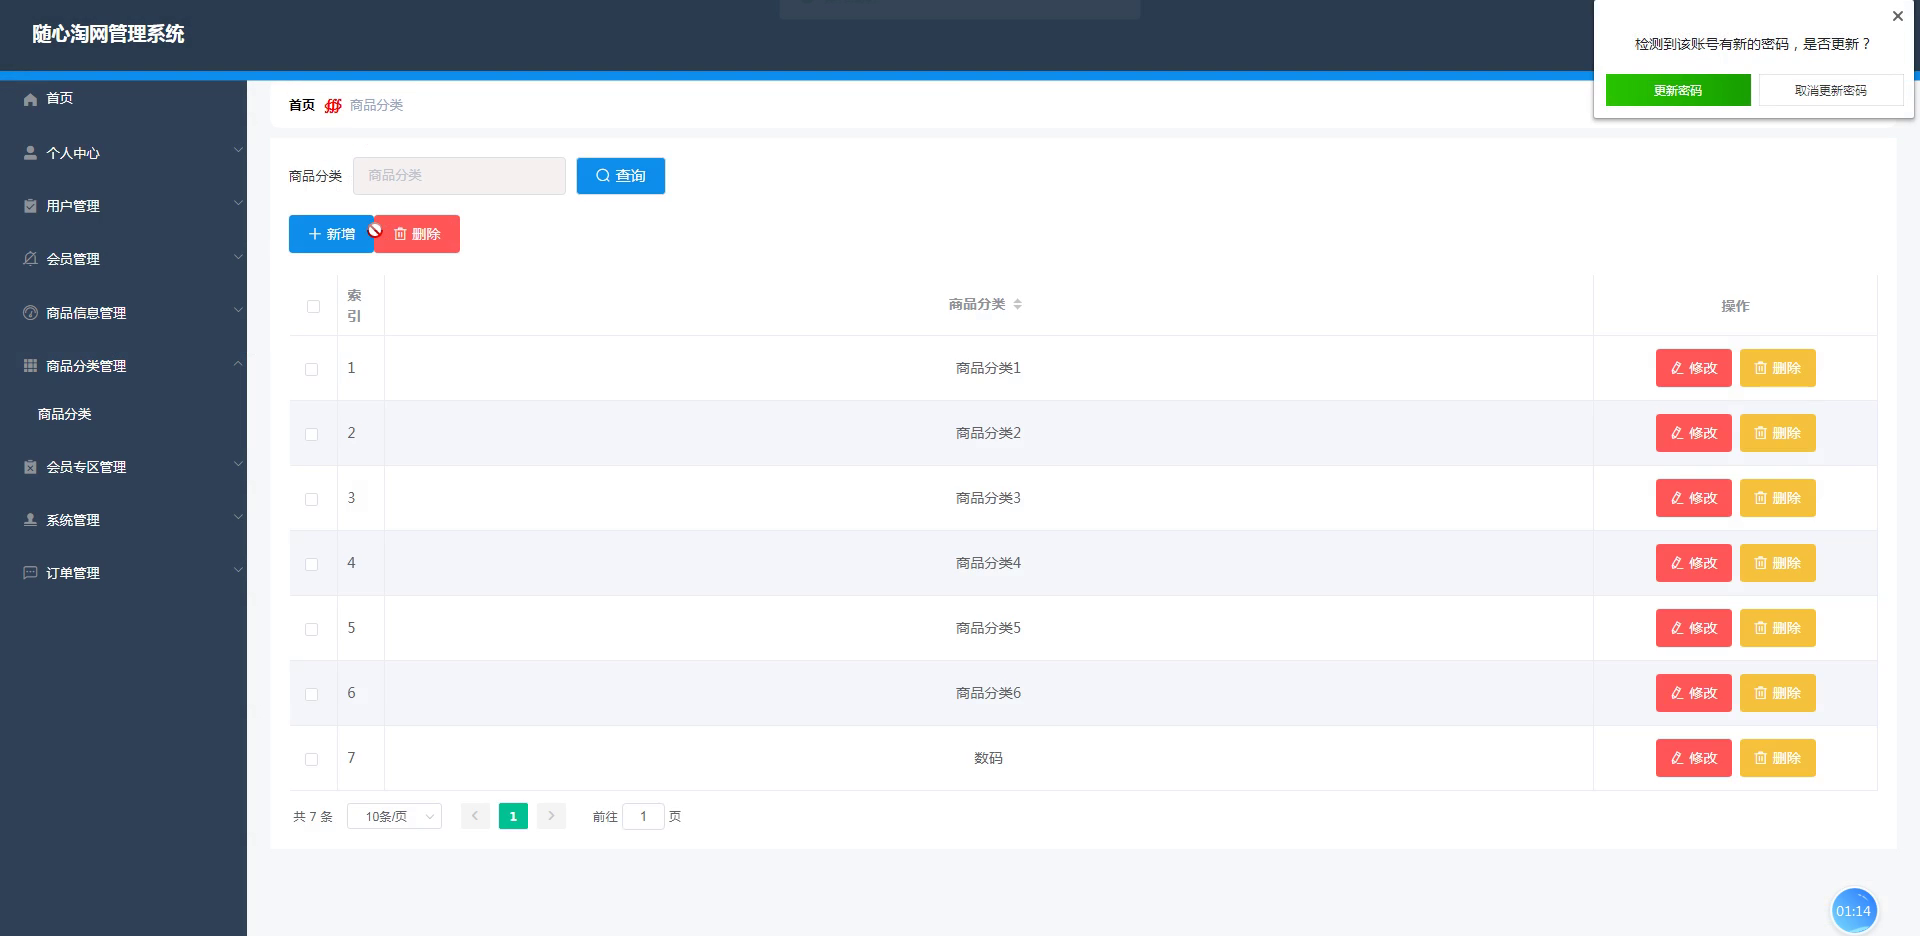The height and width of the screenshot is (936, 1920).
Task: Check the row checkbox for 商品分类5
Action: [x=312, y=629]
